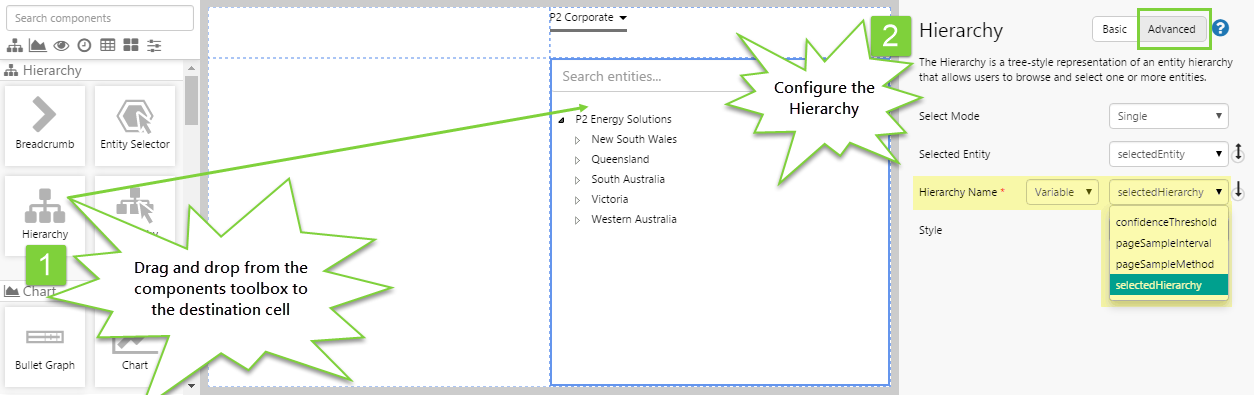Select the area chart category filter icon
This screenshot has width=1254, height=395.
click(x=38, y=45)
